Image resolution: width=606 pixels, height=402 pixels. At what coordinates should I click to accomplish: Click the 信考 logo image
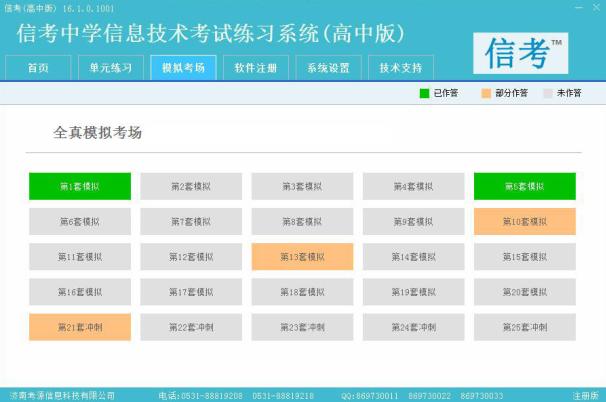coord(521,53)
